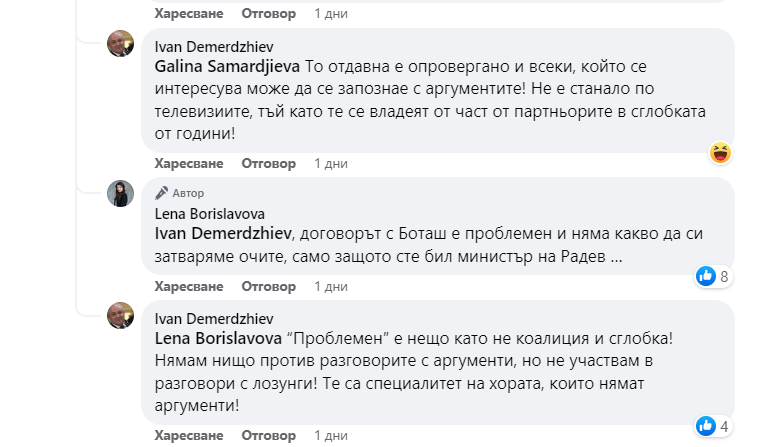778x447 pixels.
Task: Open Lena Borislavova commenter name link
Action: click(x=210, y=213)
